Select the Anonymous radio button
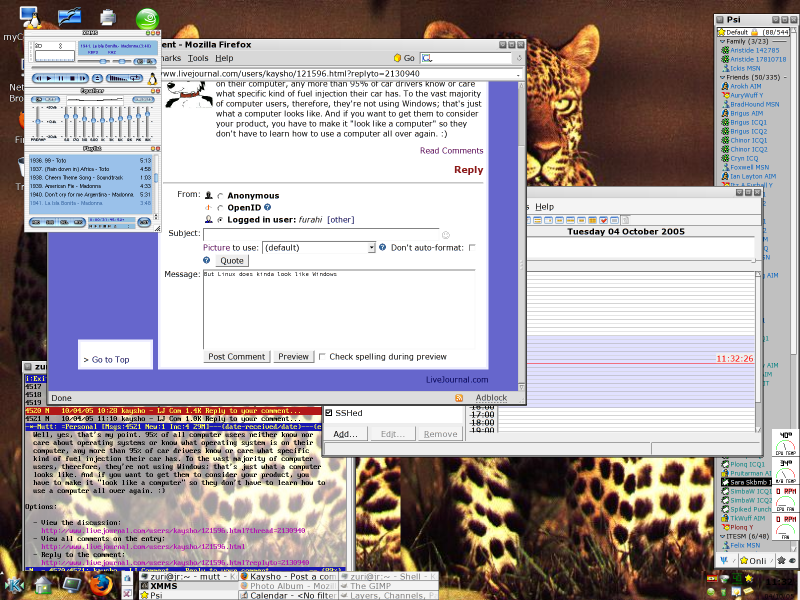Screen dimensions: 800x600 (x=219, y=194)
